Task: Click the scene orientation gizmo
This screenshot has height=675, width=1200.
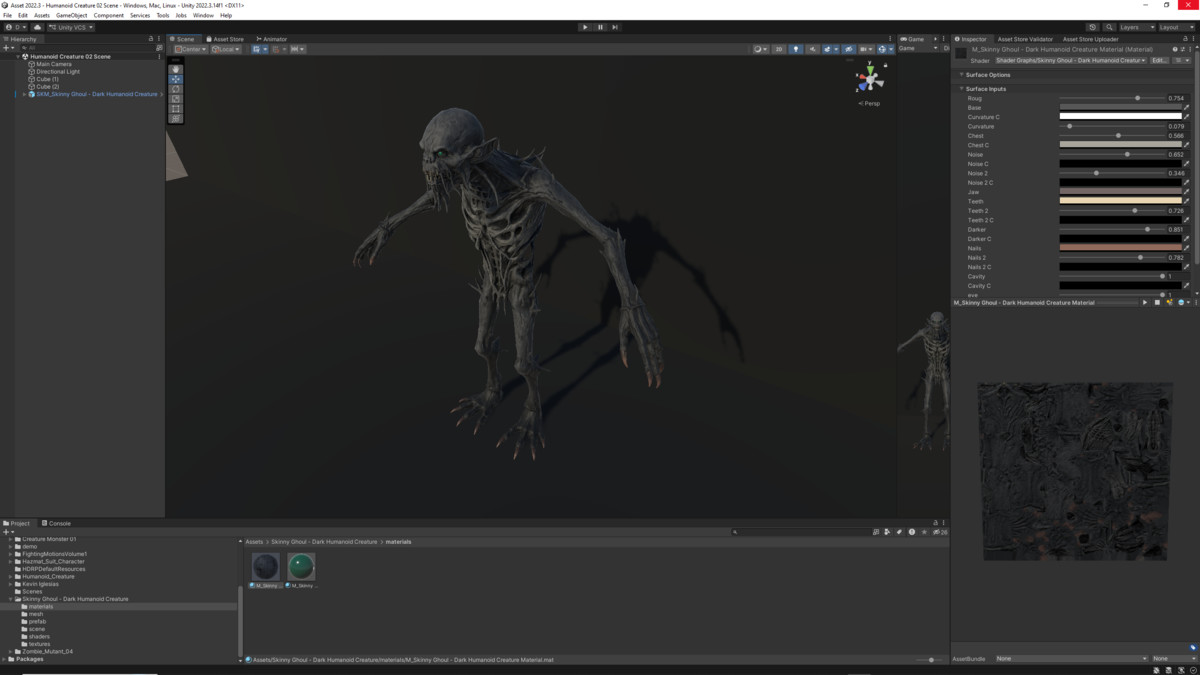Action: [x=870, y=79]
